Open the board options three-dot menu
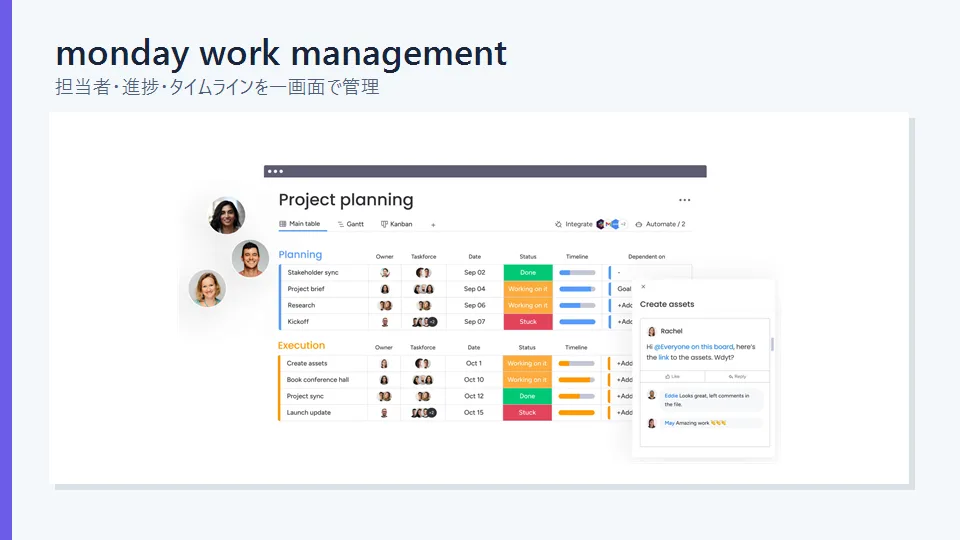Image resolution: width=960 pixels, height=540 pixels. [x=684, y=200]
